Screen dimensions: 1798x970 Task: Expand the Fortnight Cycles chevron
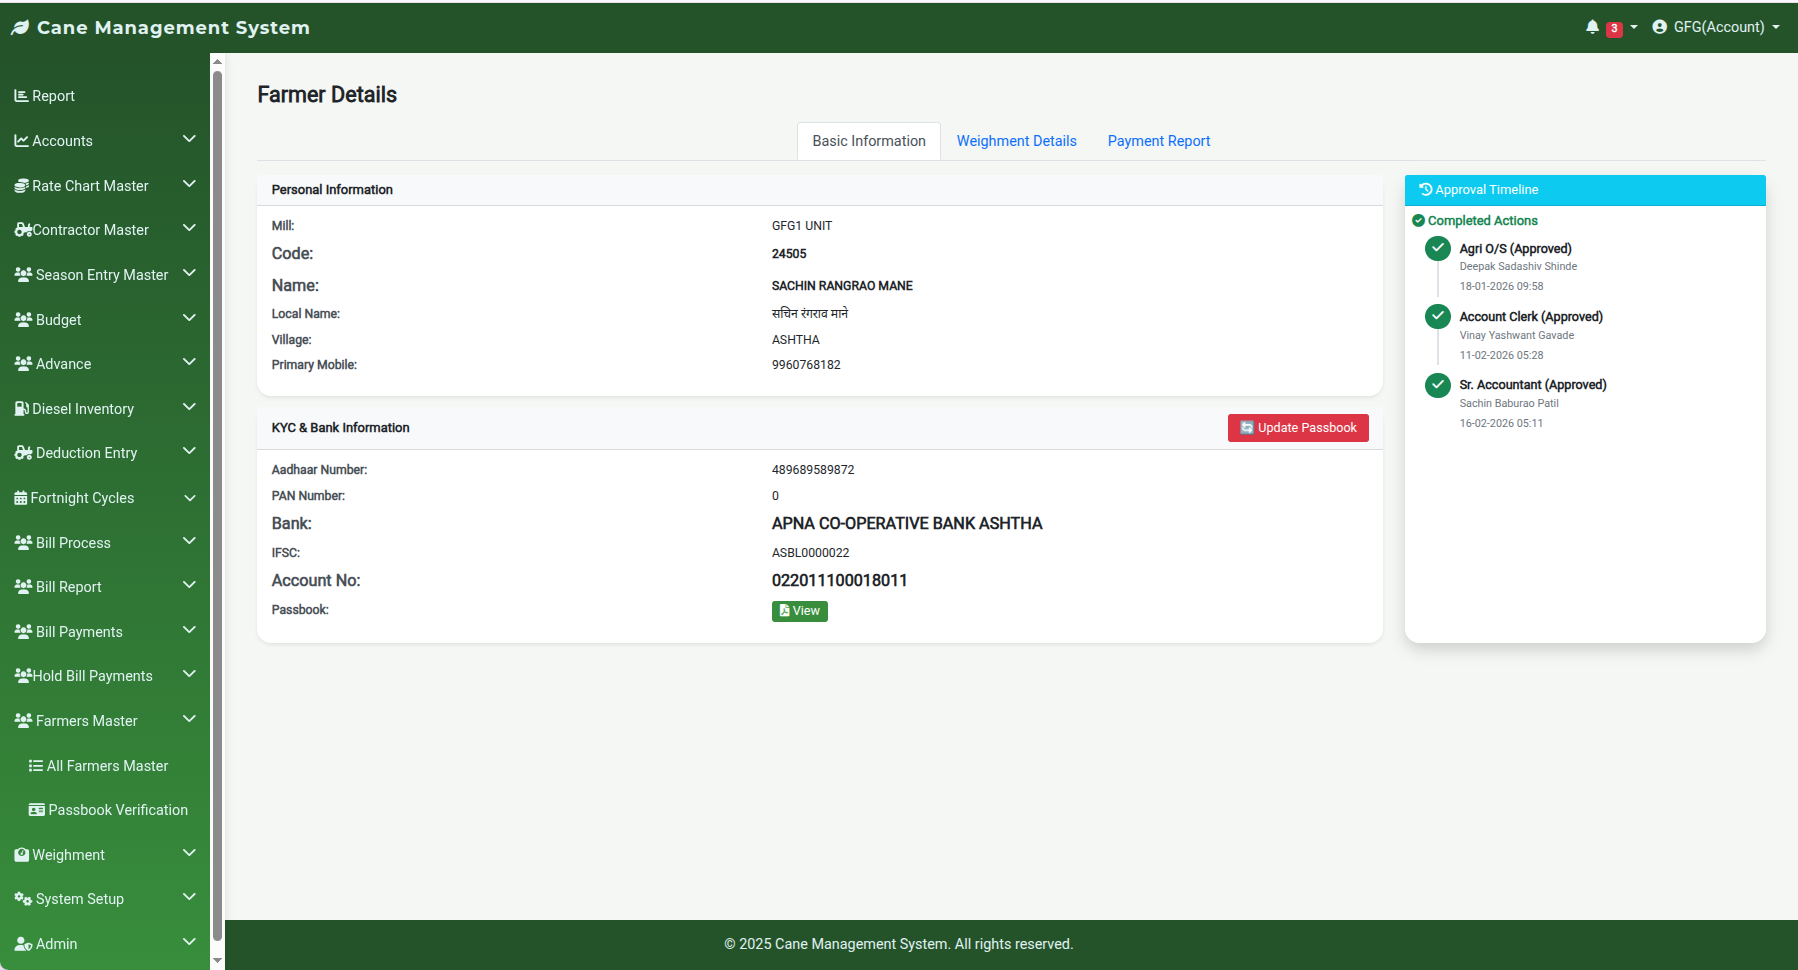pyautogui.click(x=189, y=497)
